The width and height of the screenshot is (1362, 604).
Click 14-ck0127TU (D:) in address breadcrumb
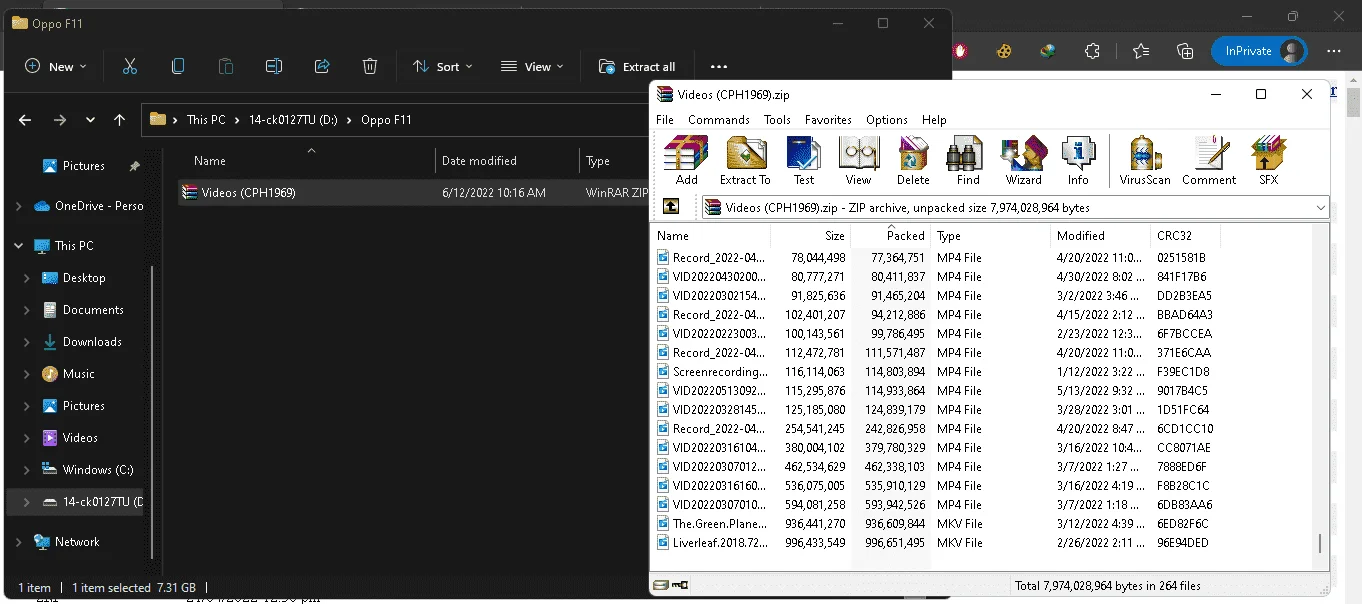coord(291,120)
